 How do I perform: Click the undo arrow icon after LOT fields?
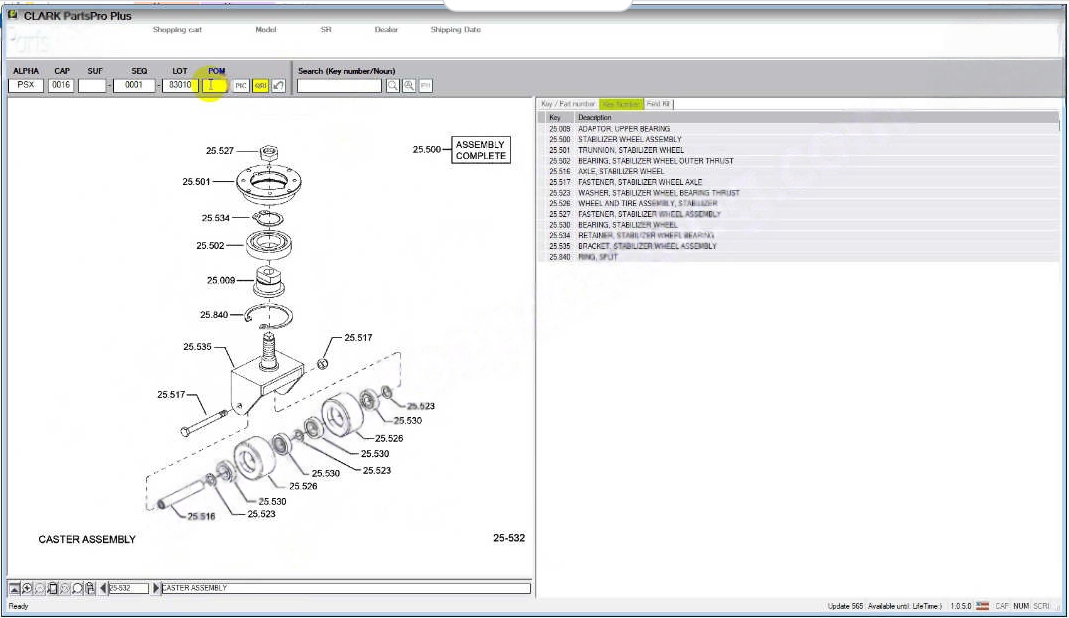pos(278,86)
